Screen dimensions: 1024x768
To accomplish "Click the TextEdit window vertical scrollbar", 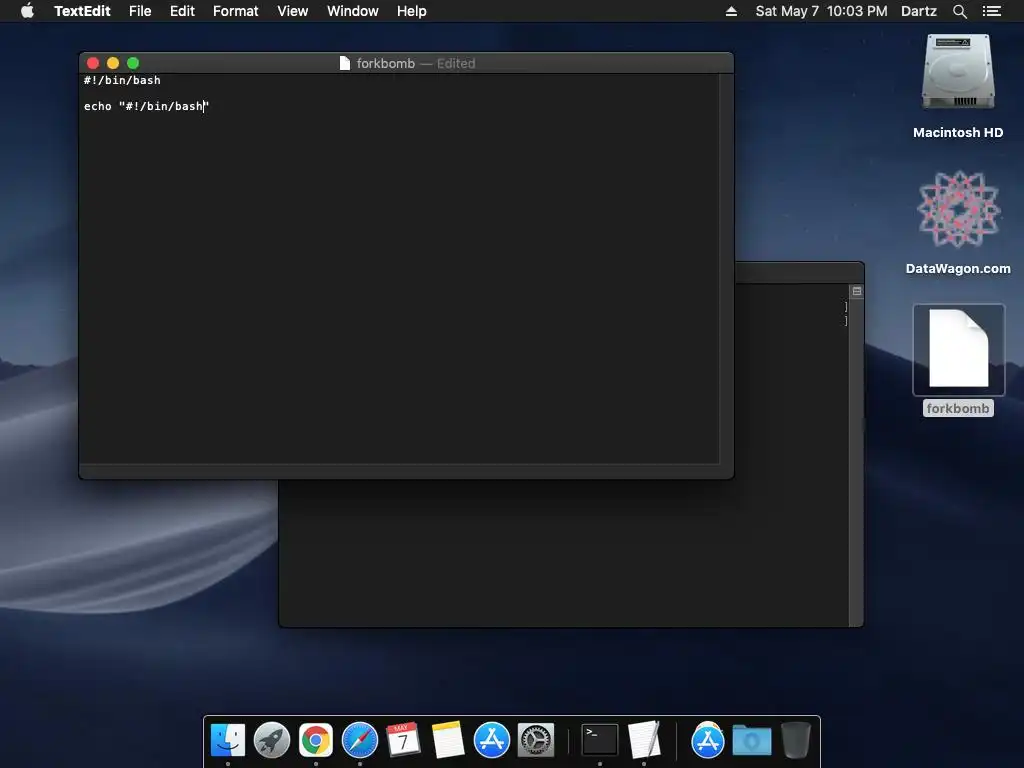I will coord(726,268).
